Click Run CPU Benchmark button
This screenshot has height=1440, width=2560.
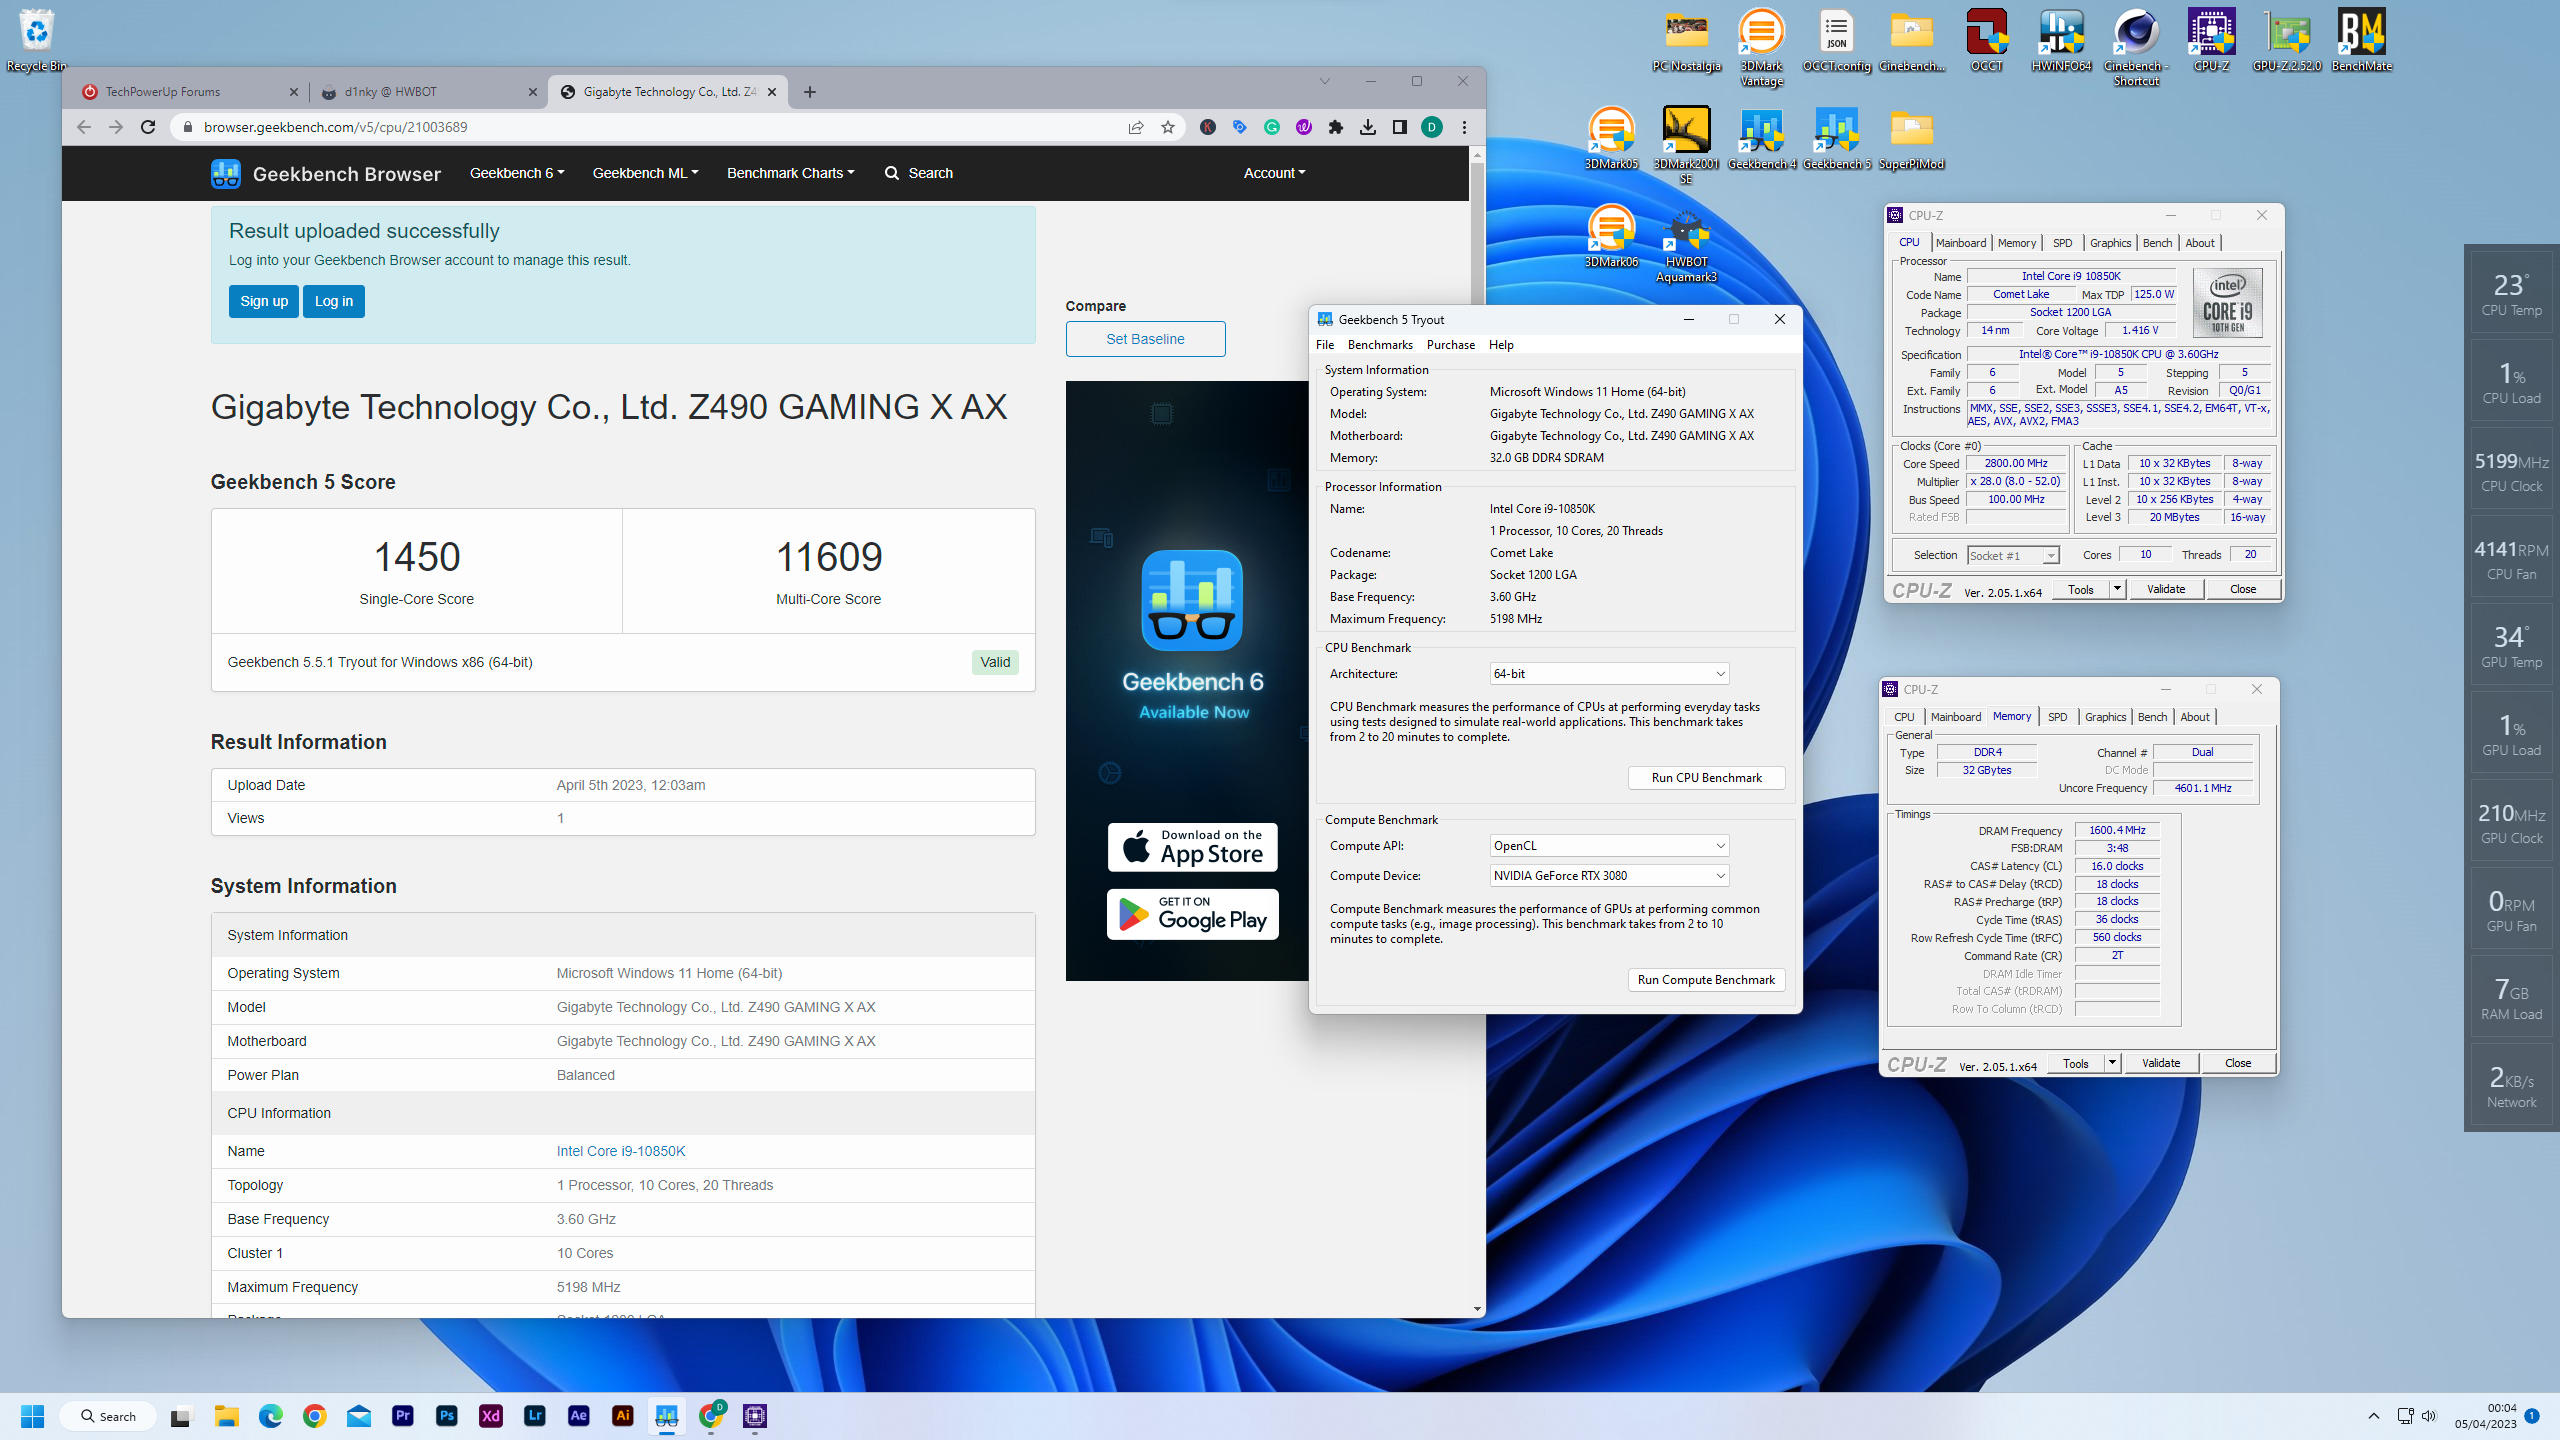pos(1706,778)
